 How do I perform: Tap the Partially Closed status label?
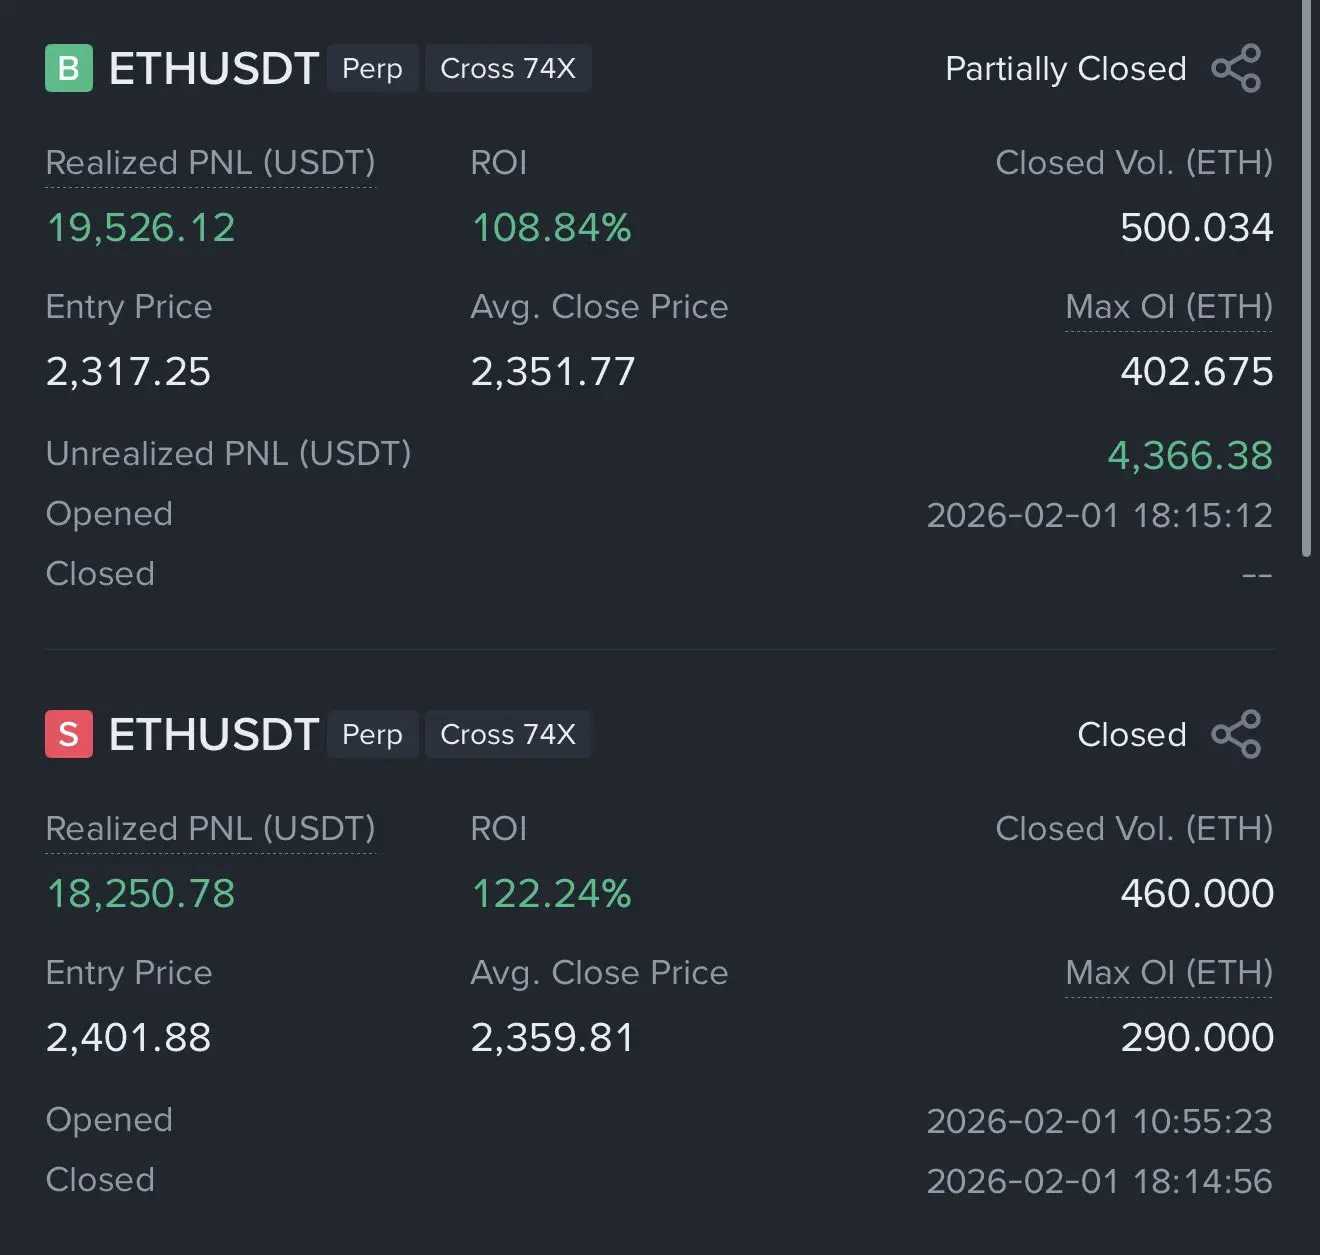tap(1065, 68)
